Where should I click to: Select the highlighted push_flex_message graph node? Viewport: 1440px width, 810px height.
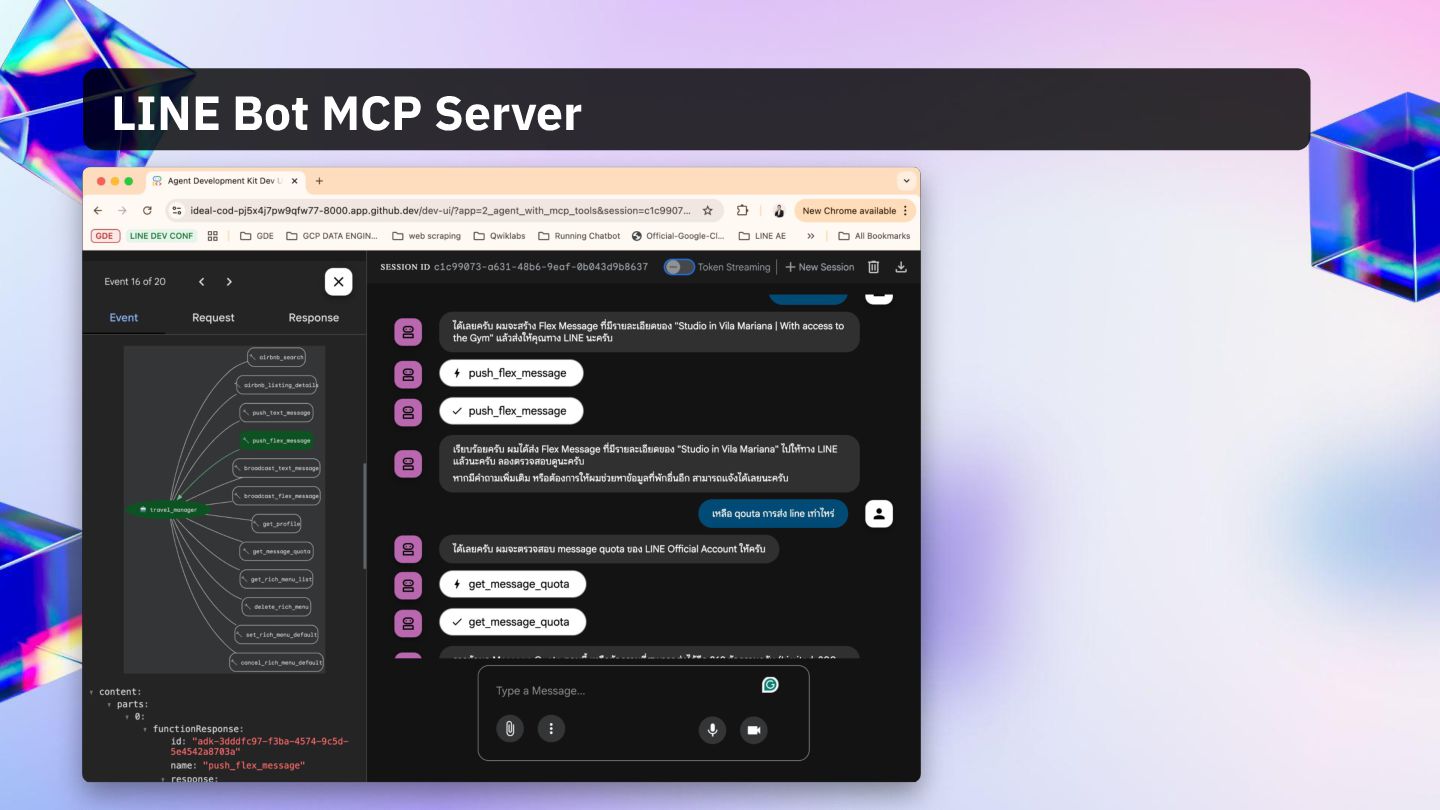coord(277,440)
